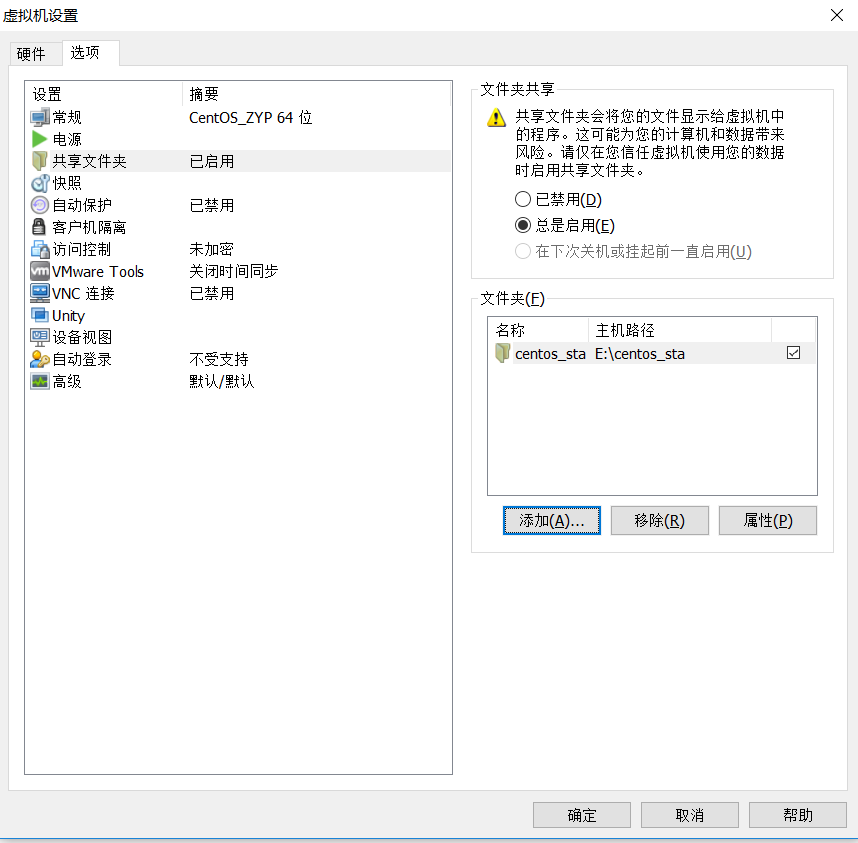The width and height of the screenshot is (858, 843).
Task: Click the AutoProtect (自动保护) clock icon
Action: (x=39, y=205)
